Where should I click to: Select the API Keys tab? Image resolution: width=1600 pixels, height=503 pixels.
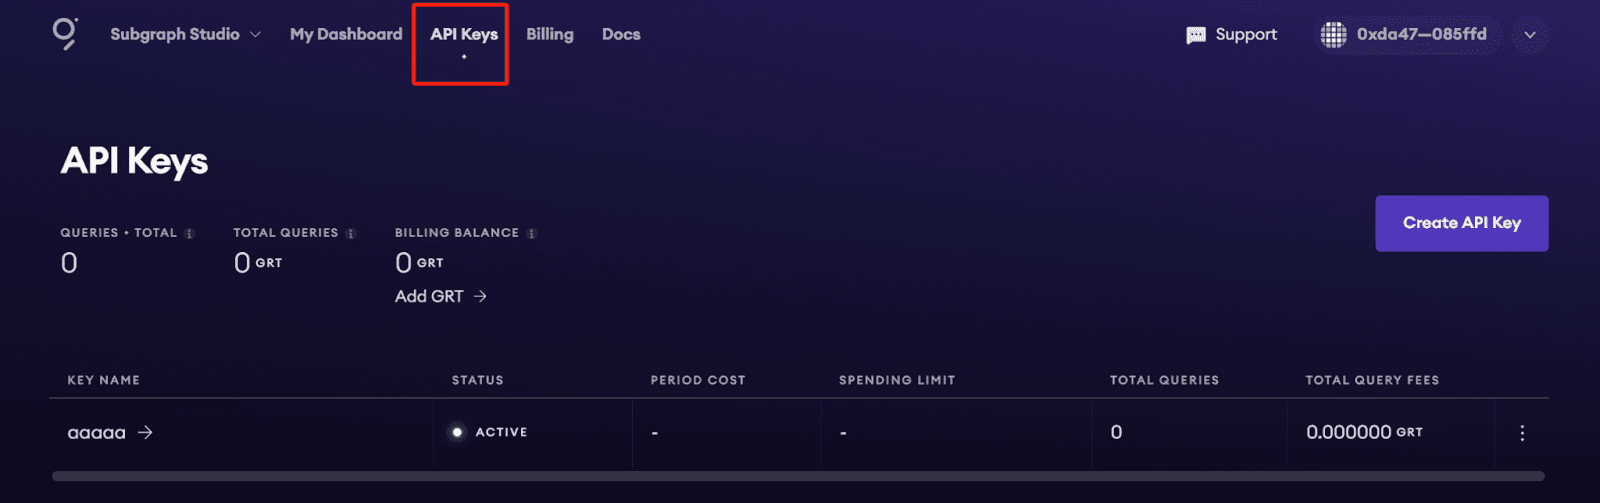[464, 34]
